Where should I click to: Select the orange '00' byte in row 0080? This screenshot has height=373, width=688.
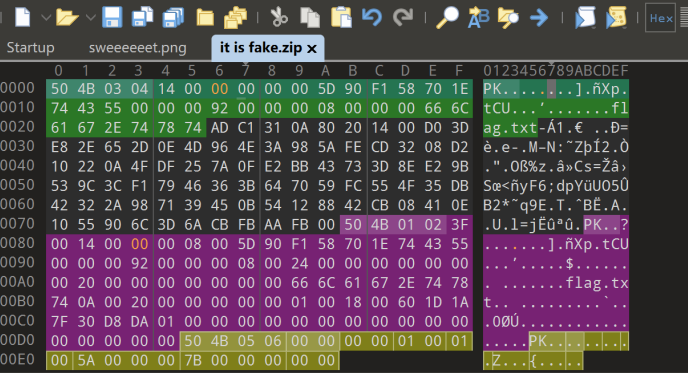(x=139, y=244)
